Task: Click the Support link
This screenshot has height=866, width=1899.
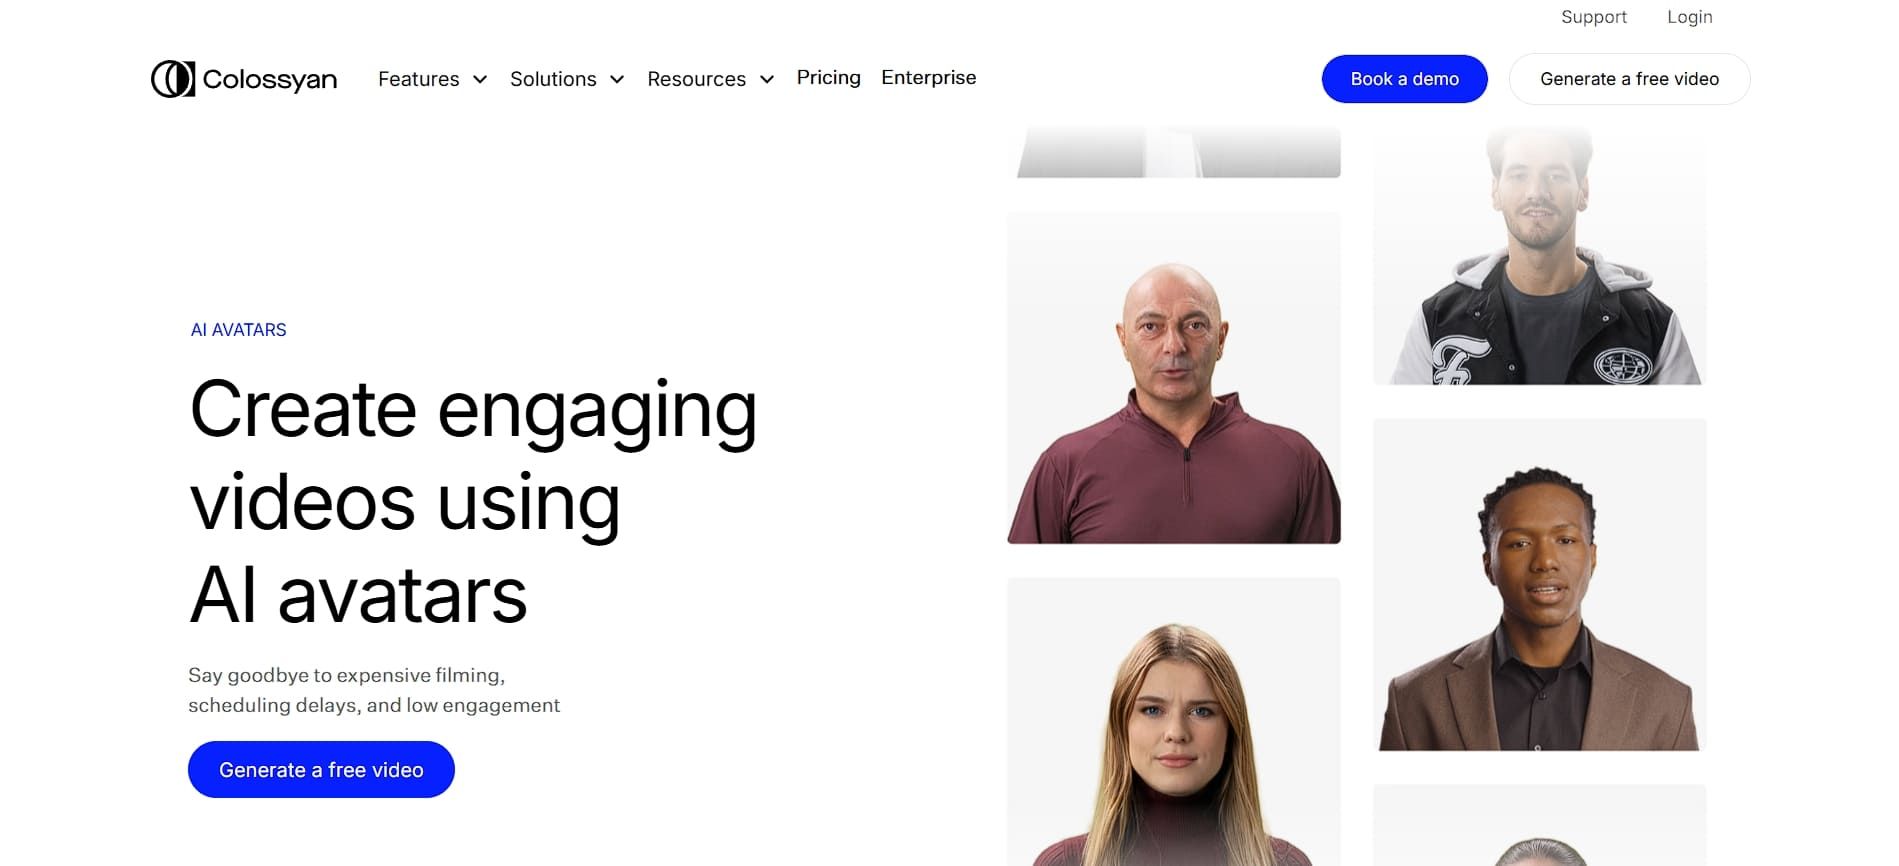Action: [x=1594, y=17]
